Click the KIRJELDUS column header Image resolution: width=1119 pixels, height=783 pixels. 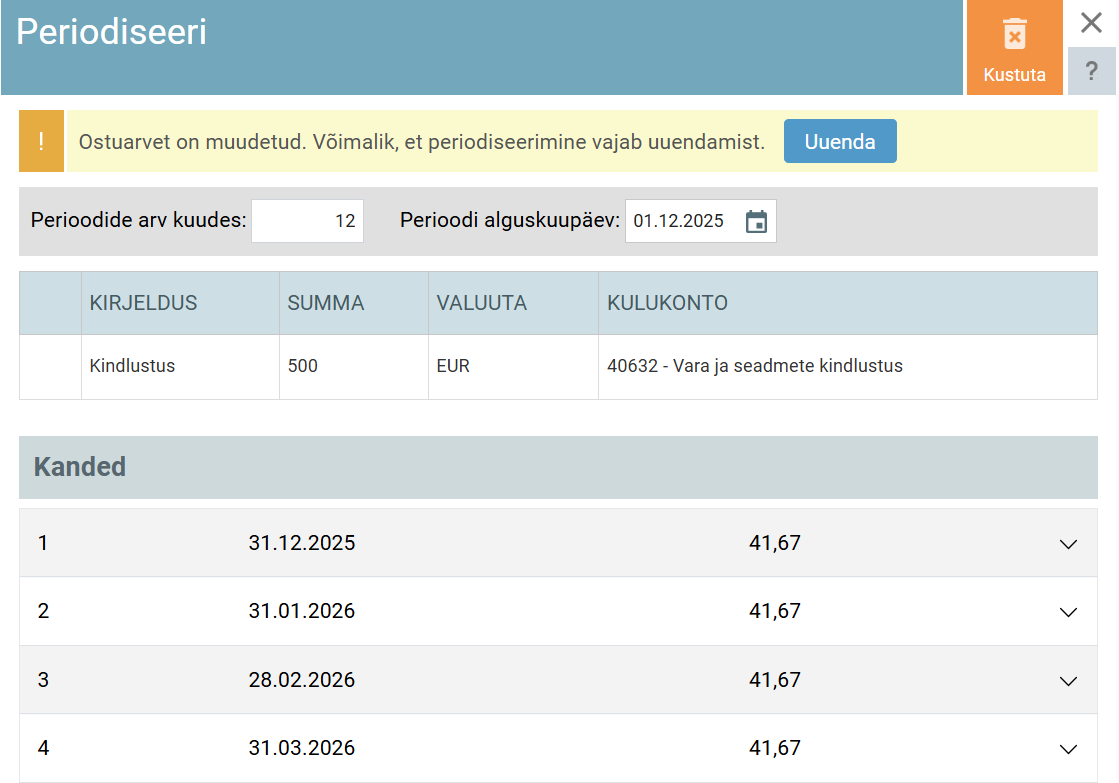143,303
